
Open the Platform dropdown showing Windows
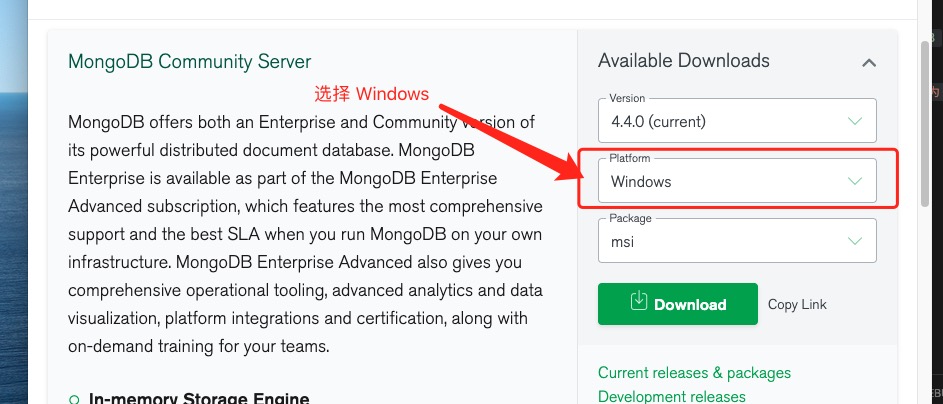(736, 181)
